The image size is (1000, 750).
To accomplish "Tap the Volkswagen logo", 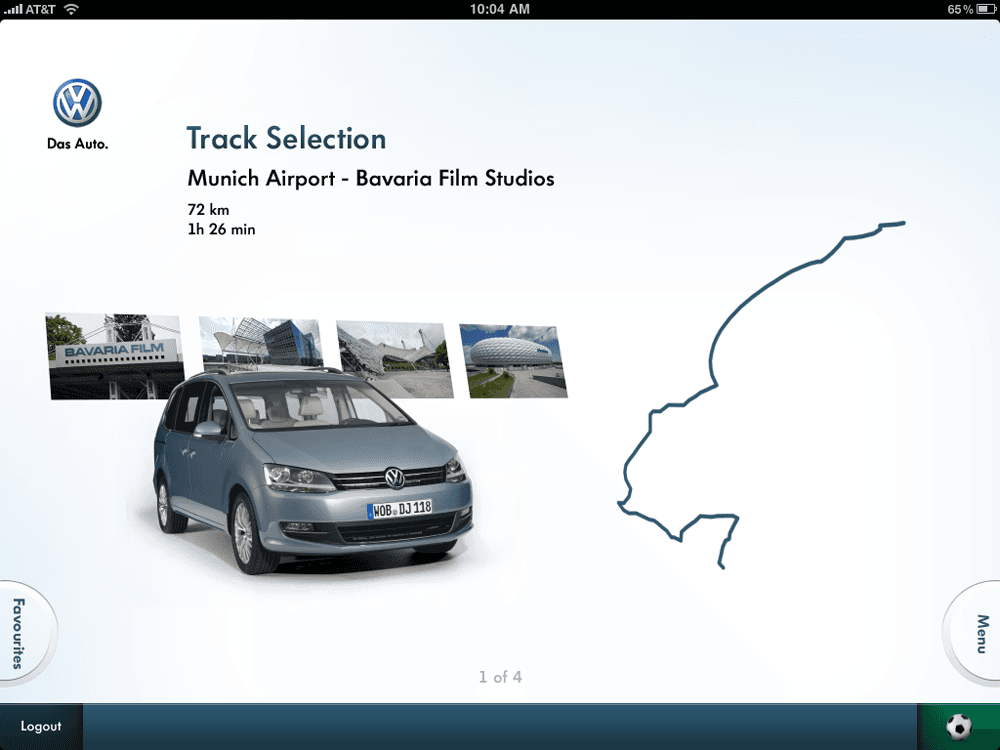I will click(77, 103).
